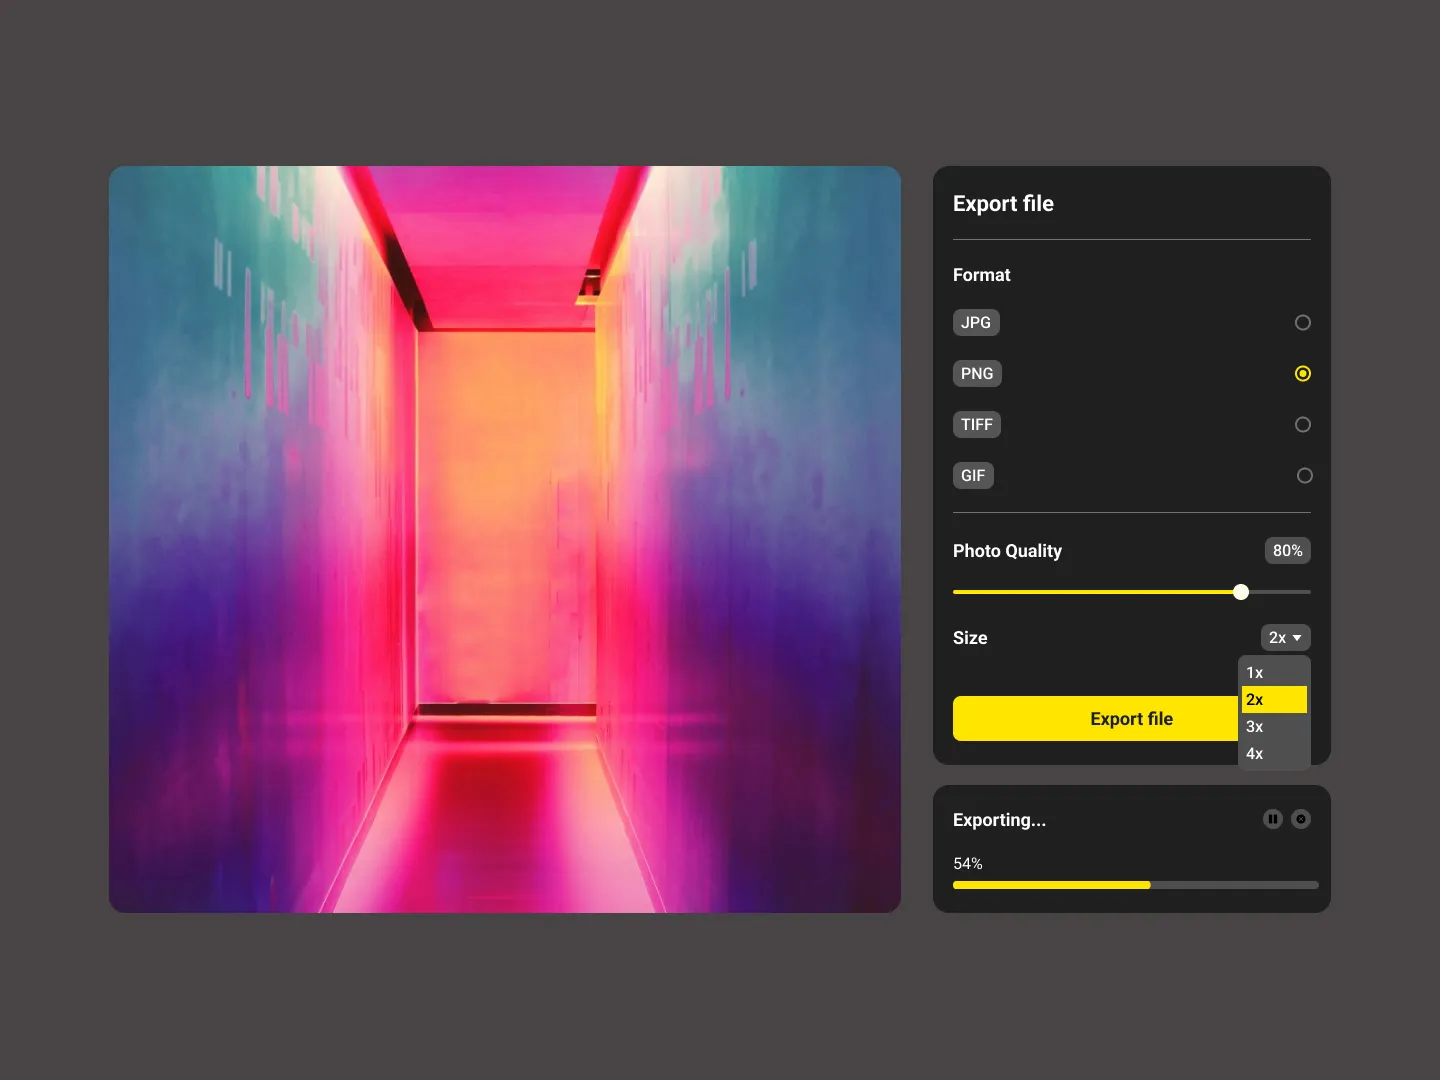Select the JPG format radio button

(x=1302, y=322)
